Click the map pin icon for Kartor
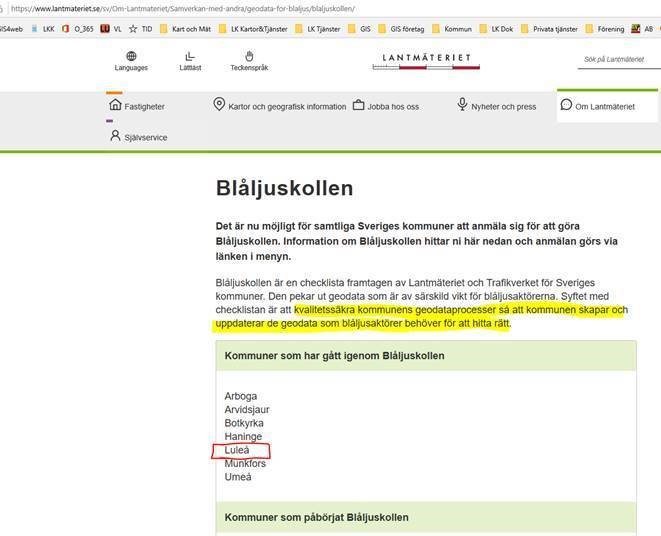The image size is (661, 536). [x=219, y=104]
